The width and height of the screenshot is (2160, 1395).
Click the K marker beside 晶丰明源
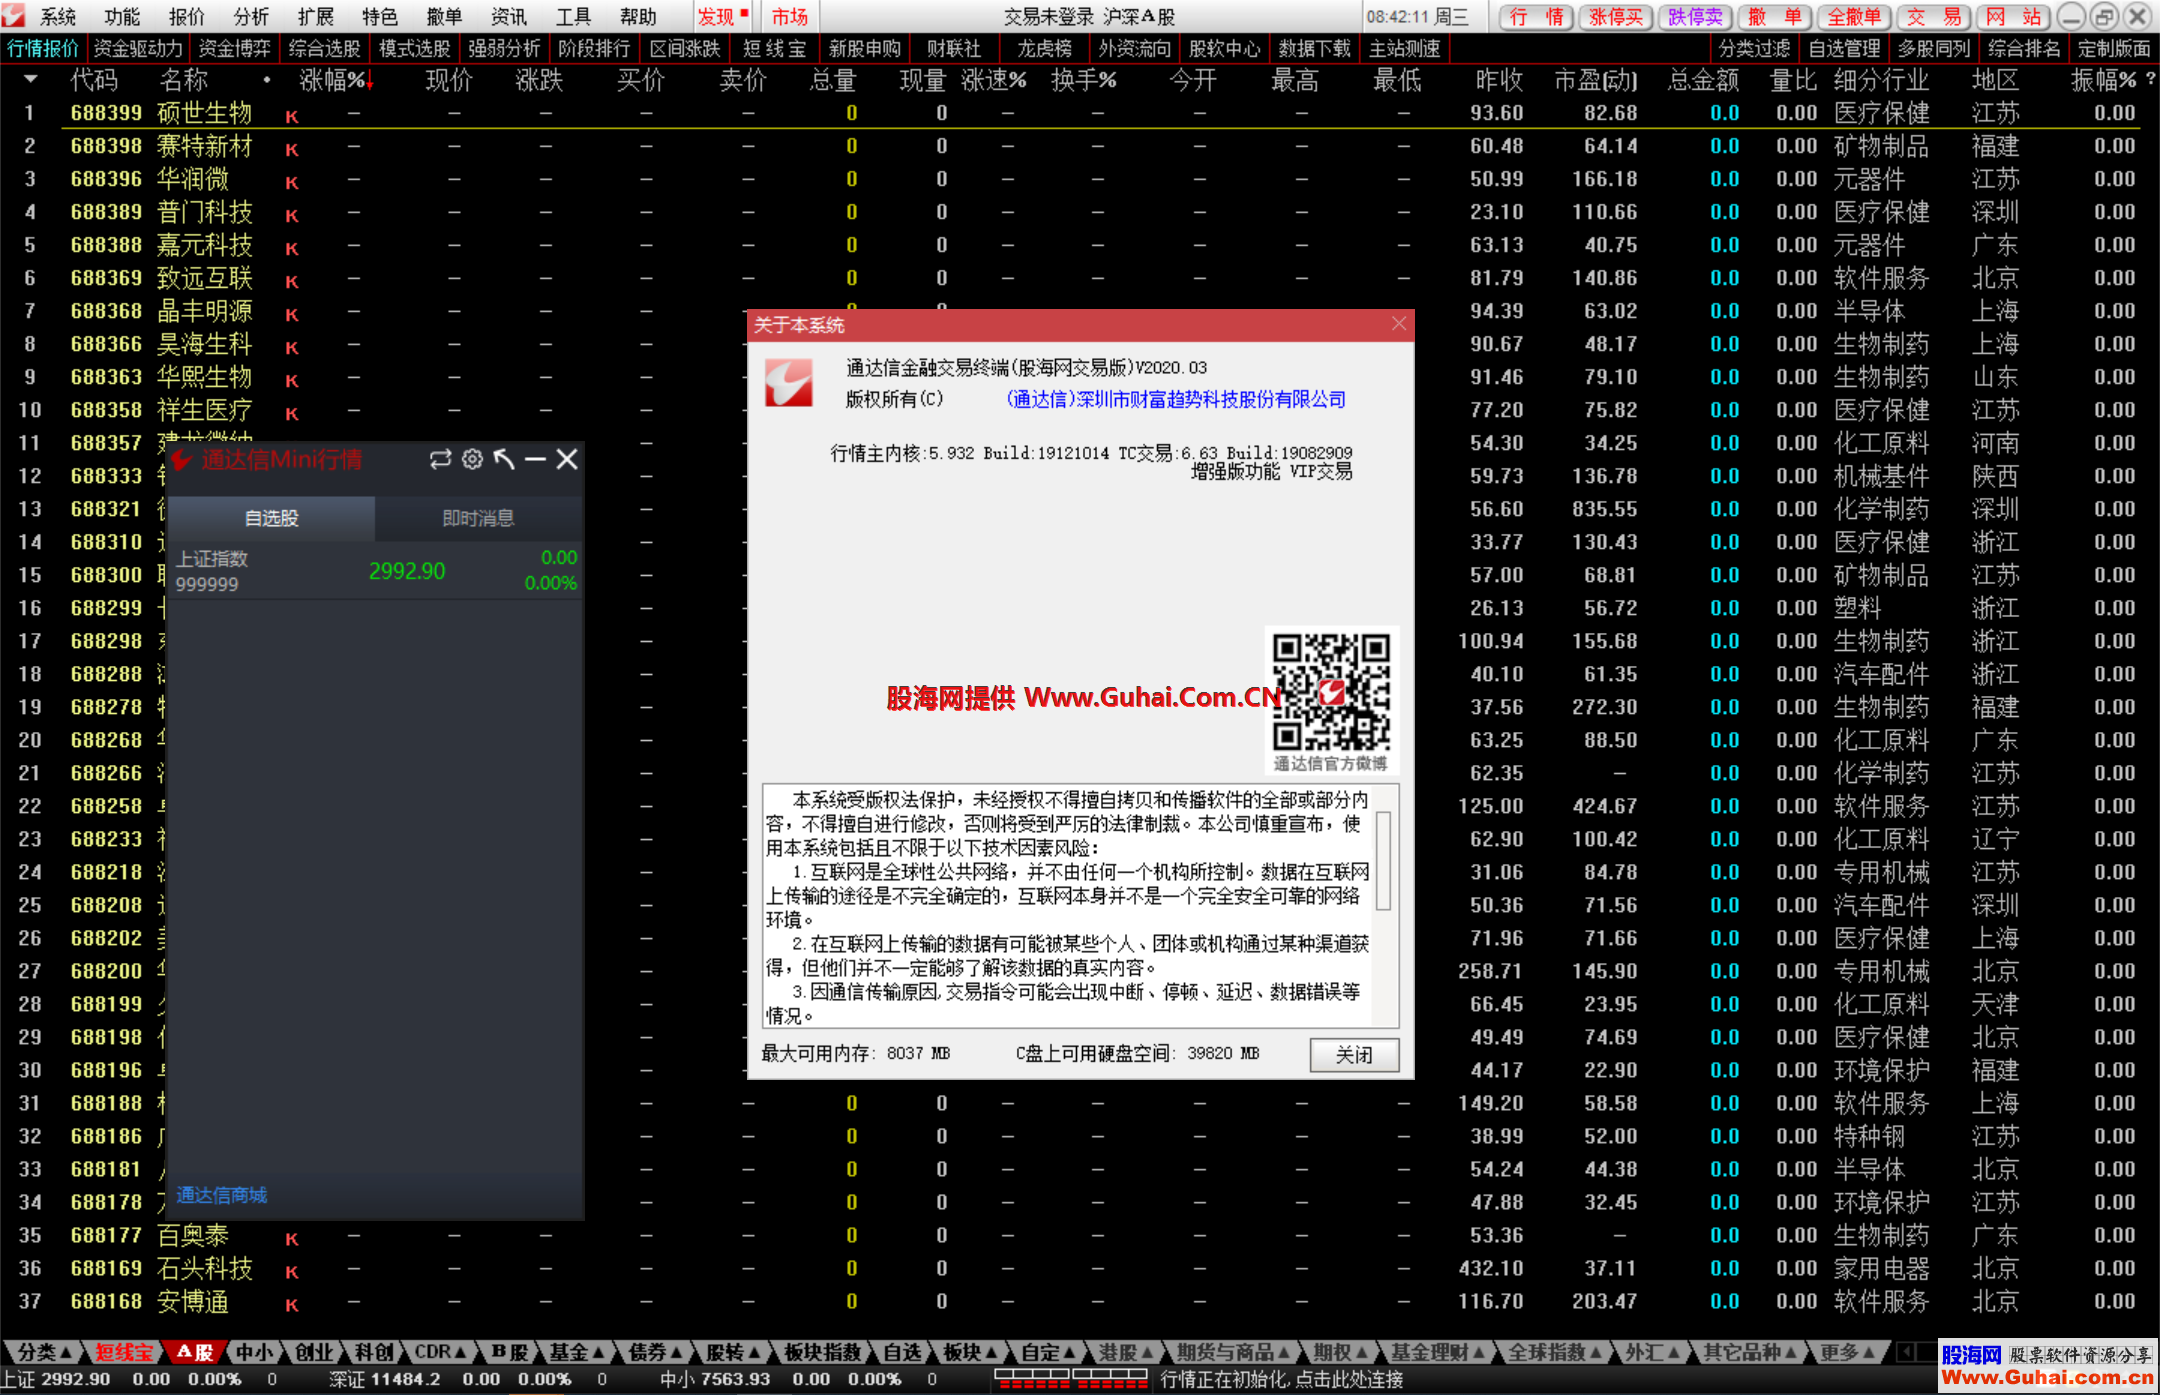(x=292, y=315)
